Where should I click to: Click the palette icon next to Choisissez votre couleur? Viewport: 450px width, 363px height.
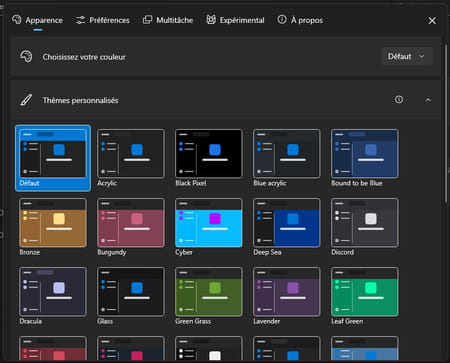coord(26,56)
